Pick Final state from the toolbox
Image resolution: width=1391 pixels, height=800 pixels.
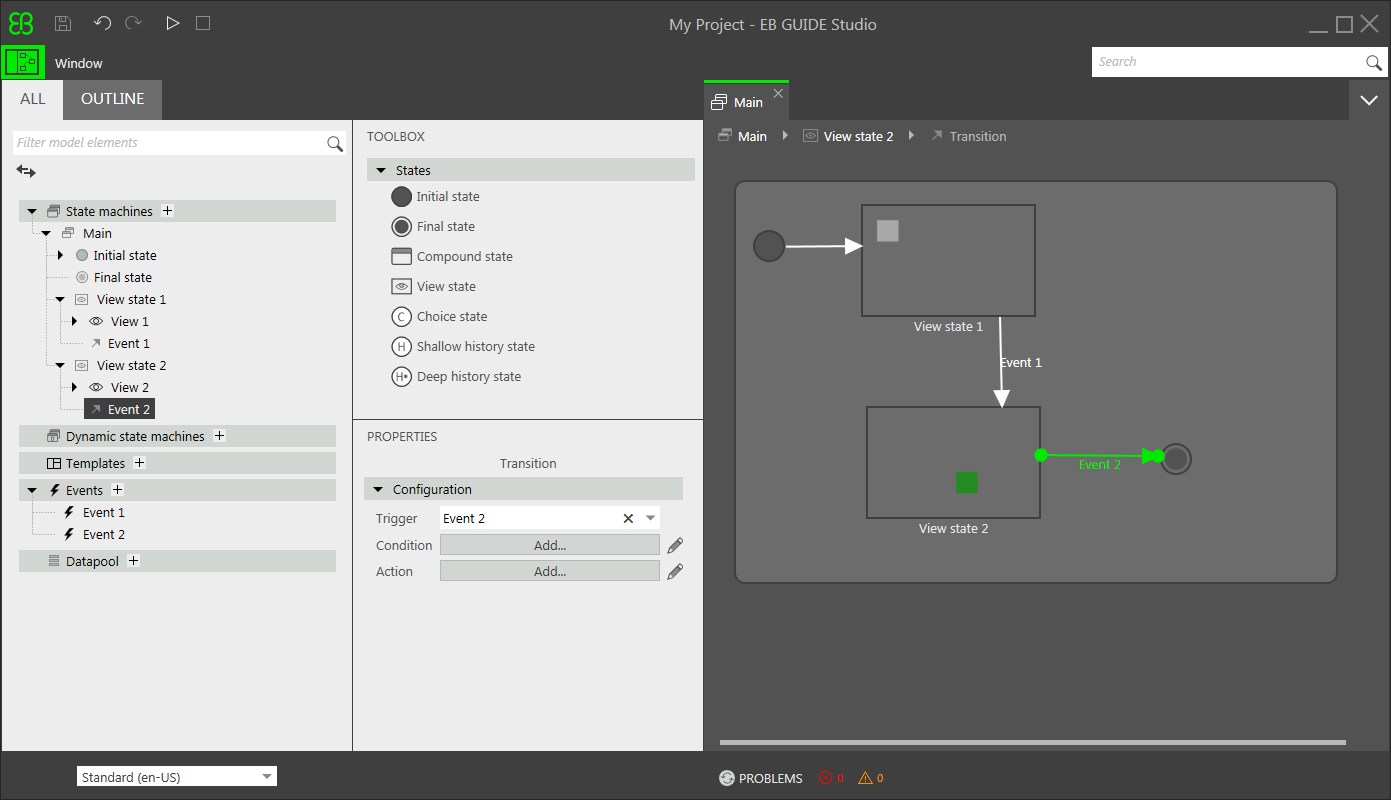coord(434,226)
